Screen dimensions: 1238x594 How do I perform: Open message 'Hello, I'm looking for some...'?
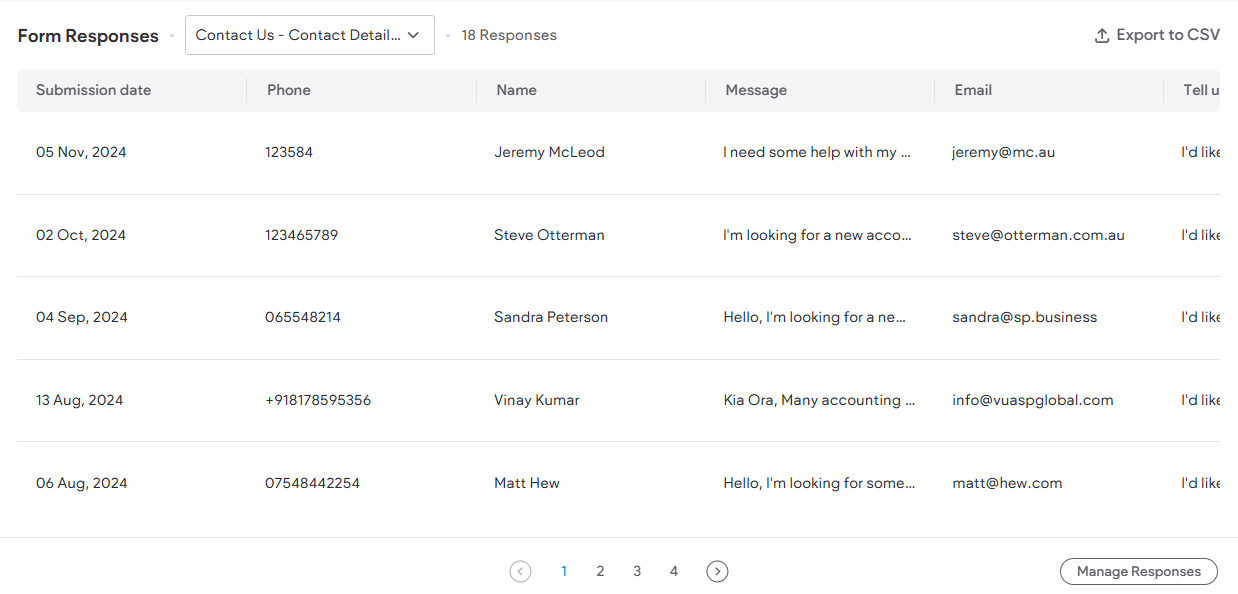click(x=820, y=483)
